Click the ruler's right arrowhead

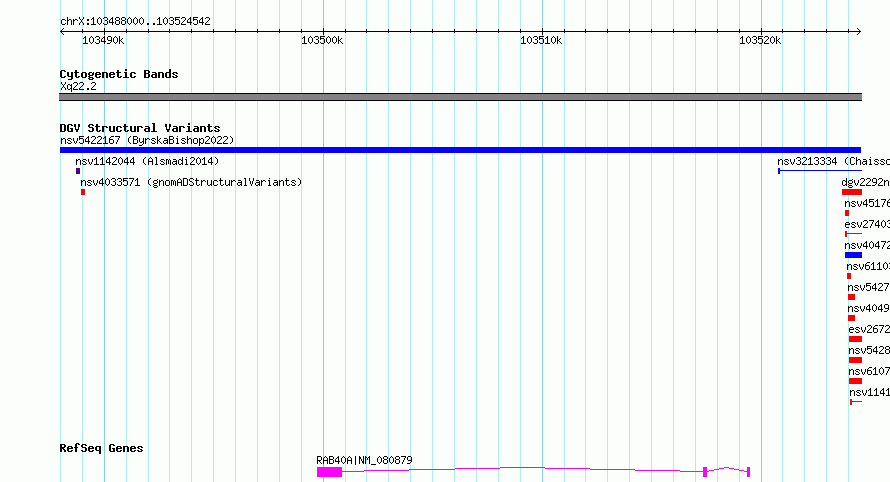pos(859,32)
